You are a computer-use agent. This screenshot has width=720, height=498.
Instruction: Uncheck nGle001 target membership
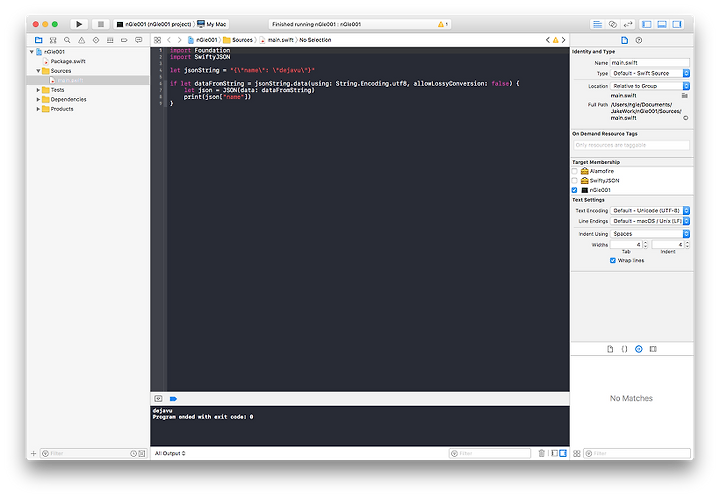point(574,190)
